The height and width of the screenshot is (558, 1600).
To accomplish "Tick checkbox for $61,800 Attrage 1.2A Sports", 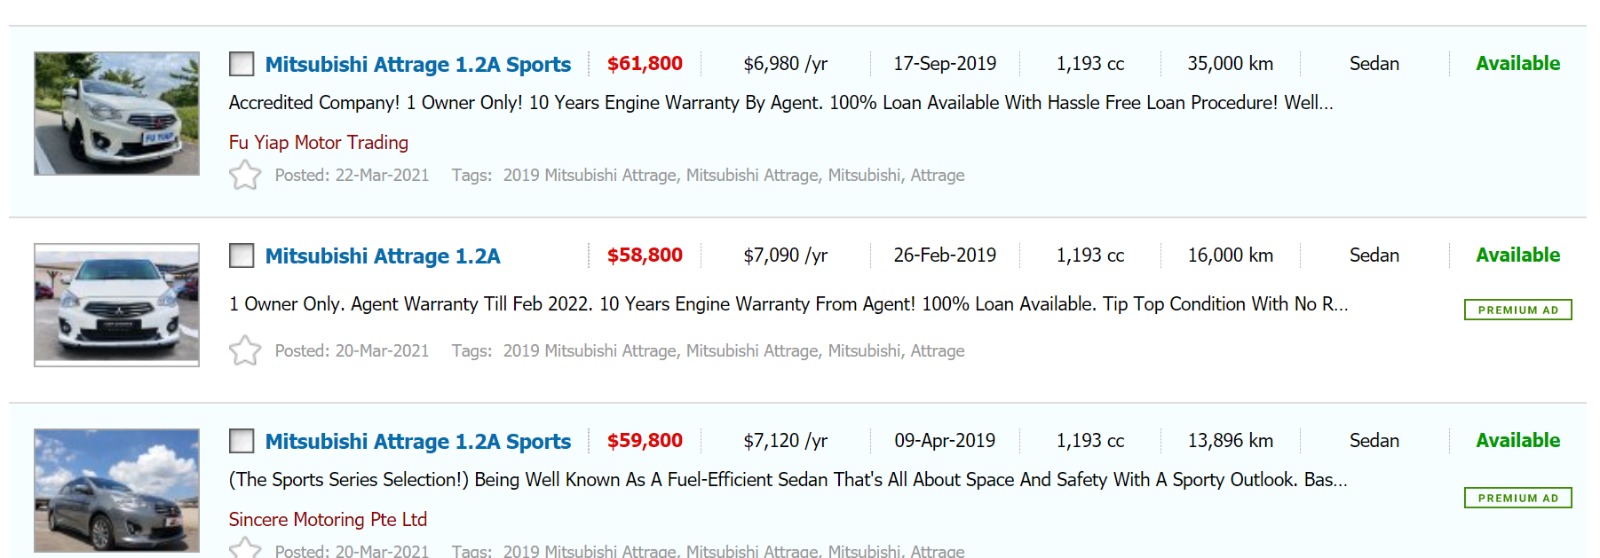I will click(x=241, y=64).
